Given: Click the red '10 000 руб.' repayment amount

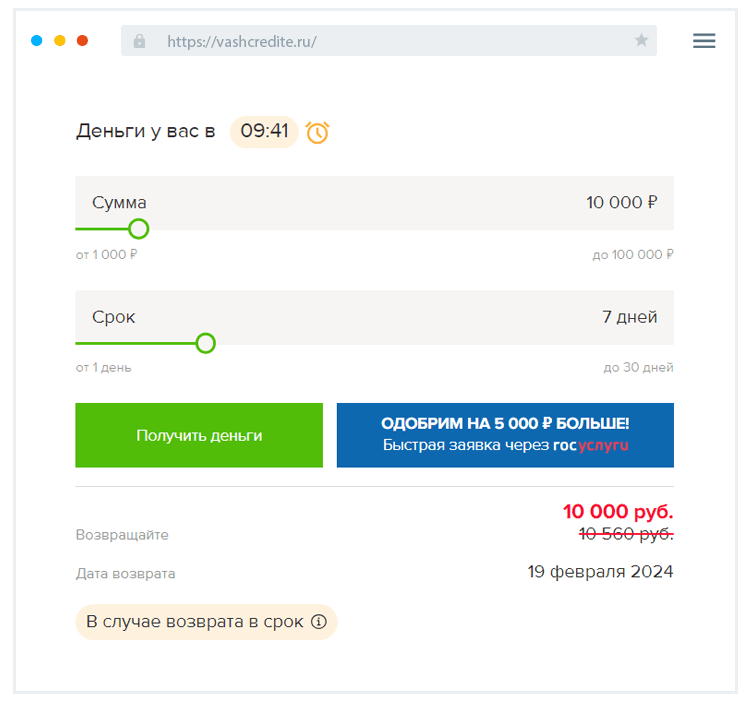Looking at the screenshot, I should coord(617,512).
